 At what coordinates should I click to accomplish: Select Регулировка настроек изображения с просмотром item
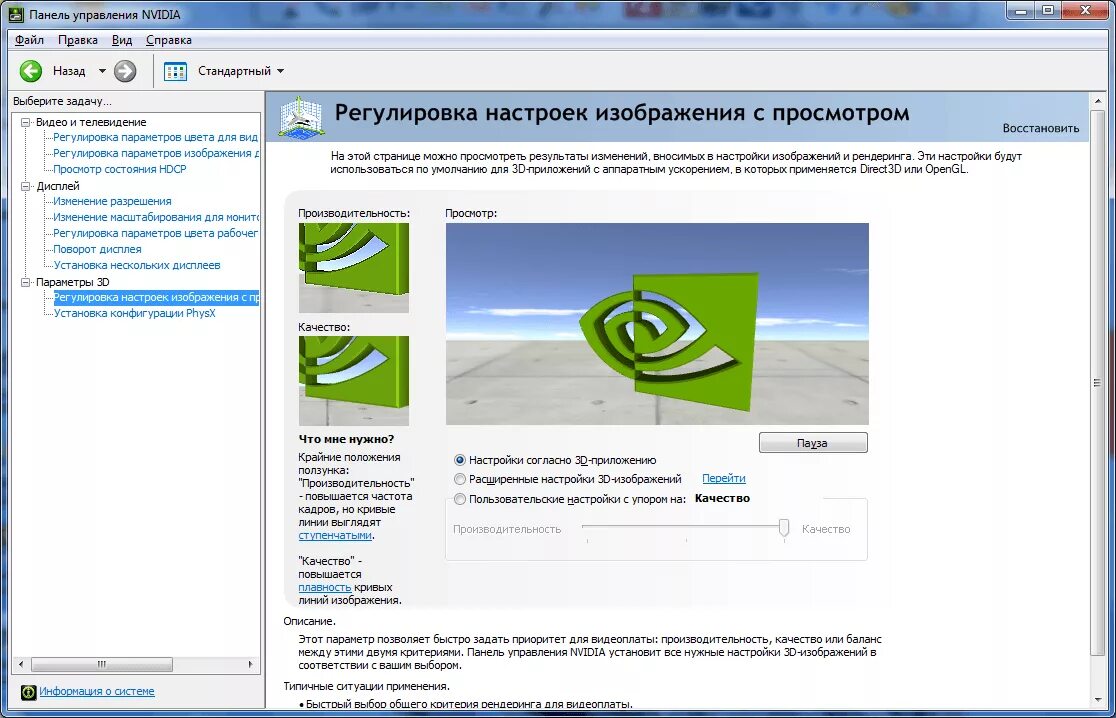click(x=156, y=297)
